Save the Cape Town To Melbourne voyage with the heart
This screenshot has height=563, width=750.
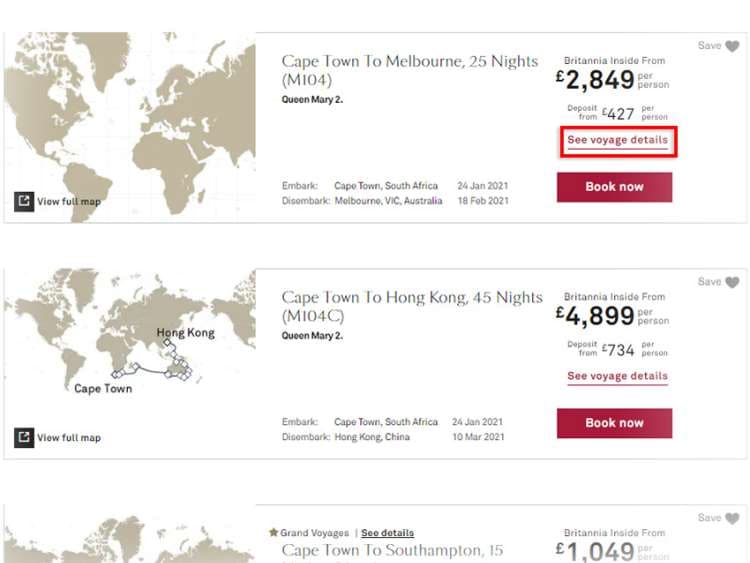click(733, 46)
